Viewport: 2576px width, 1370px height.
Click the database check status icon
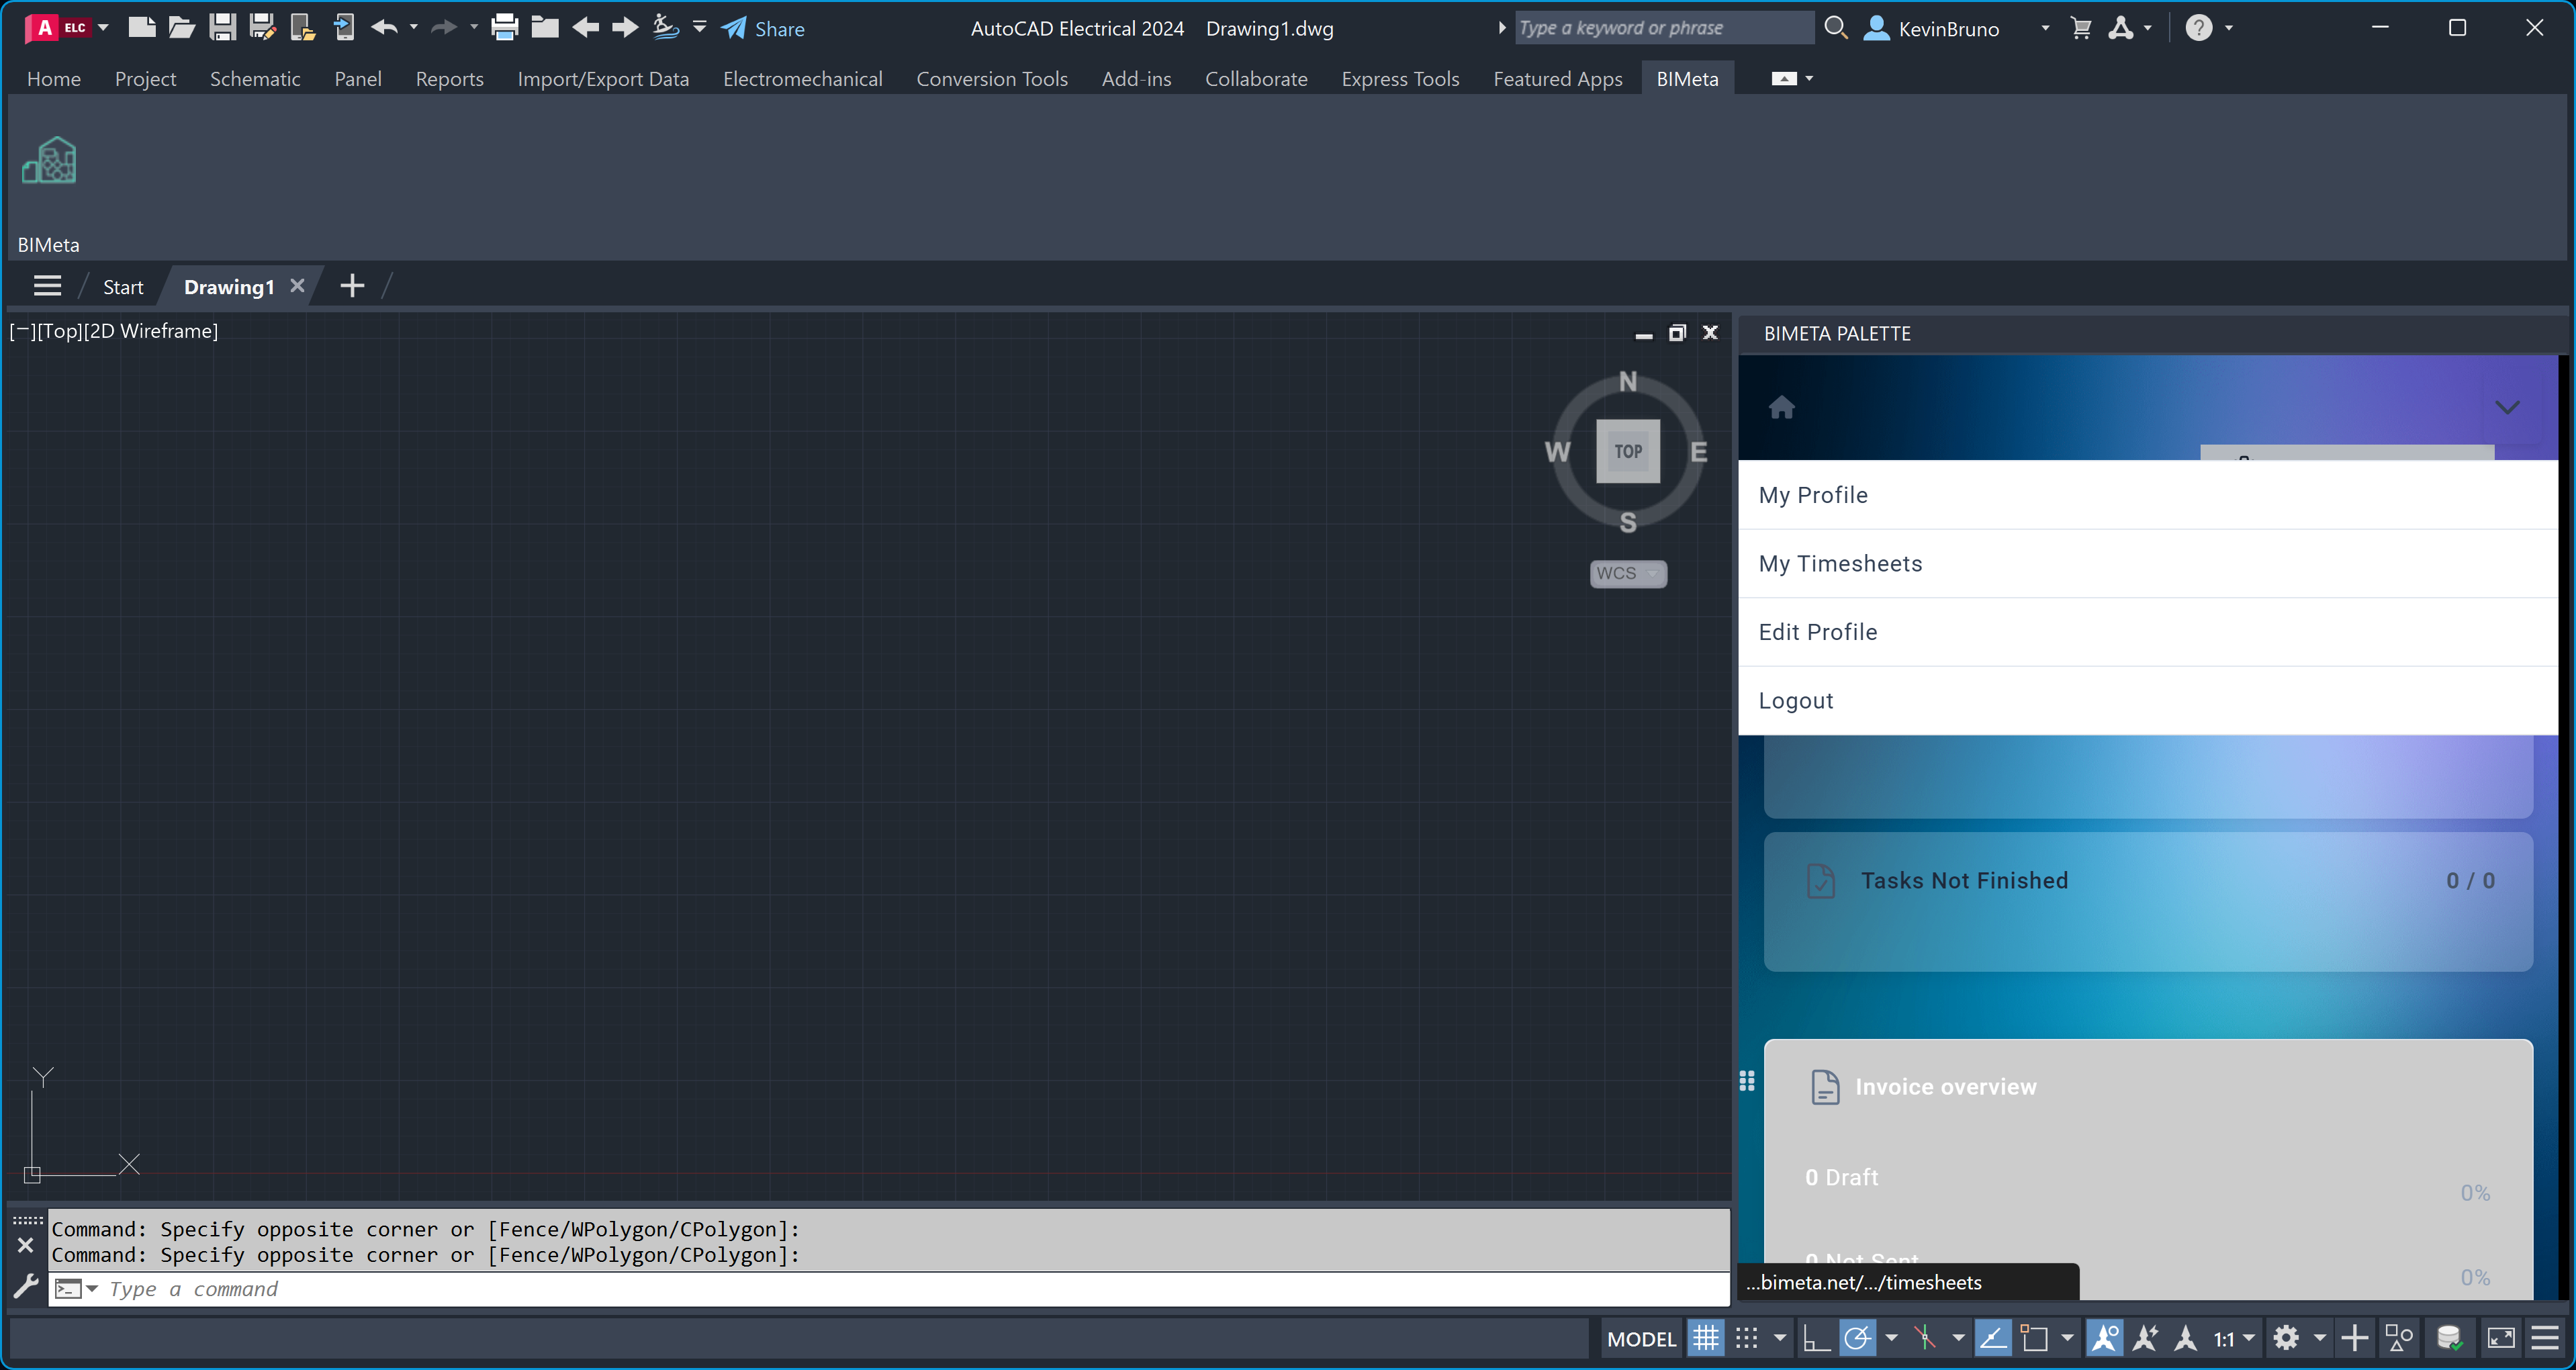(2449, 1338)
